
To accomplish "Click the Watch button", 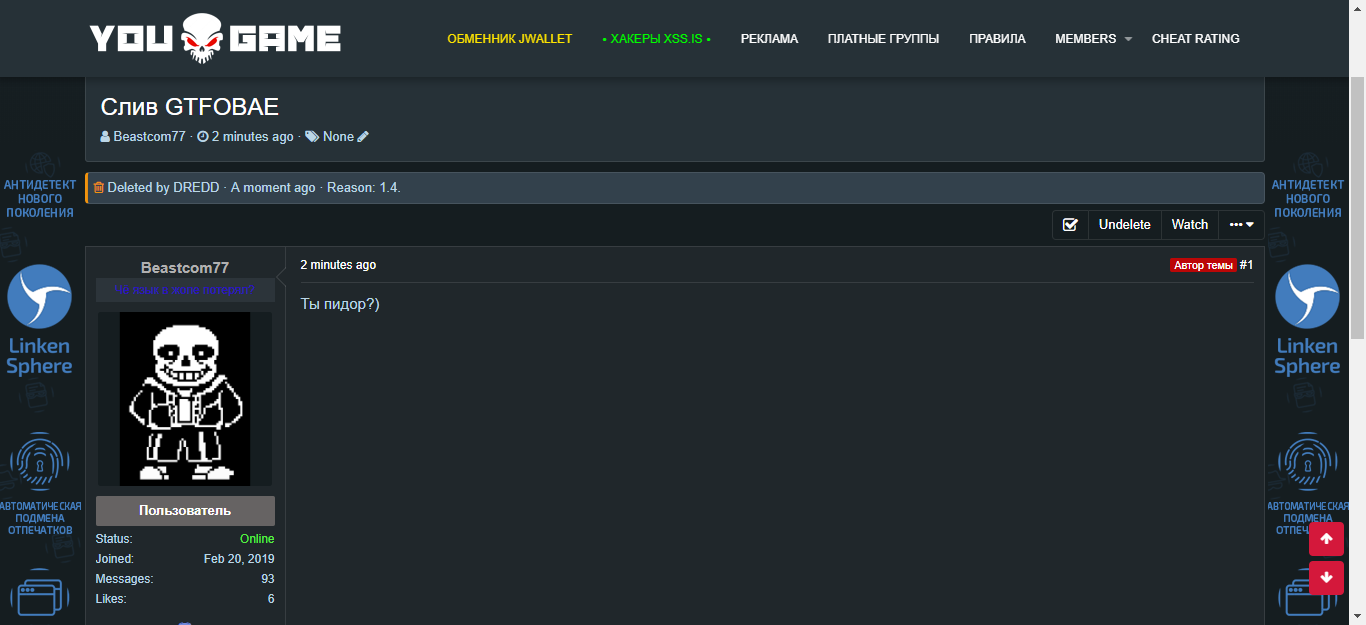I will (1190, 225).
